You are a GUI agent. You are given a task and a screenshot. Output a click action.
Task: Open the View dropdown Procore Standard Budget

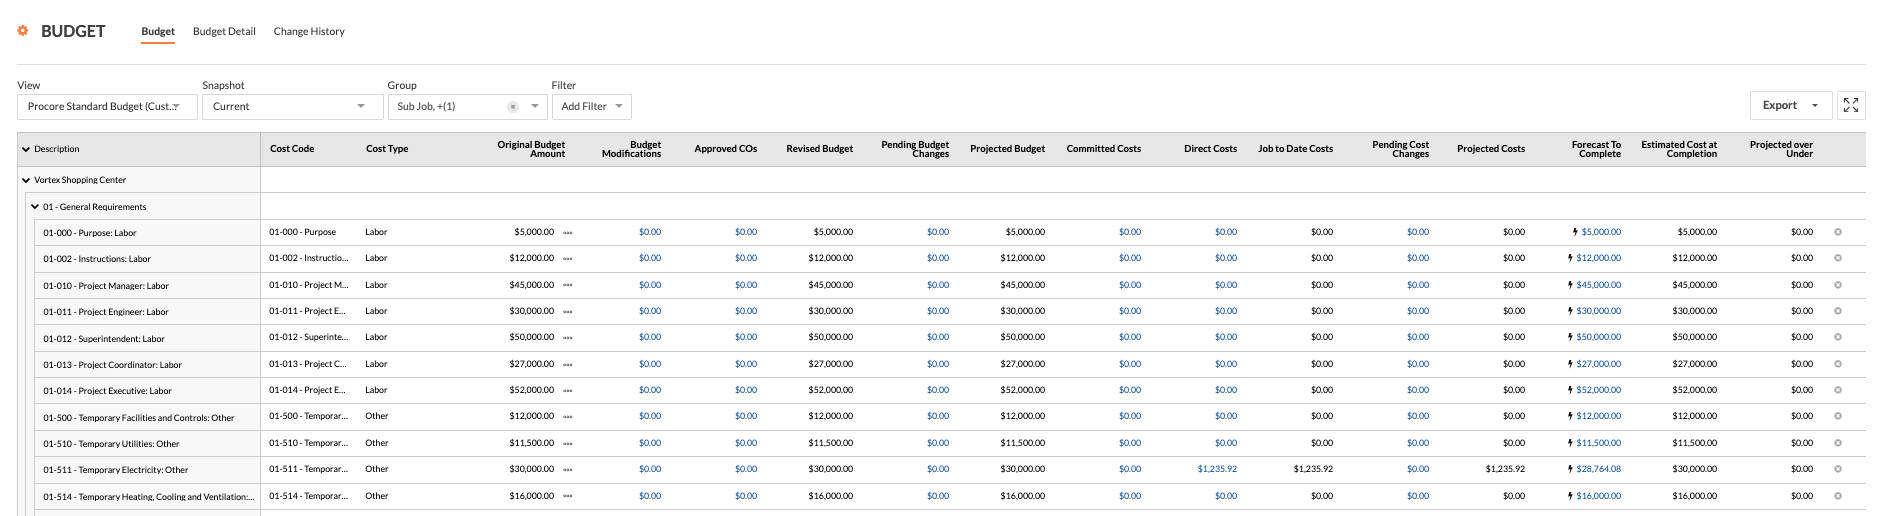pos(107,107)
